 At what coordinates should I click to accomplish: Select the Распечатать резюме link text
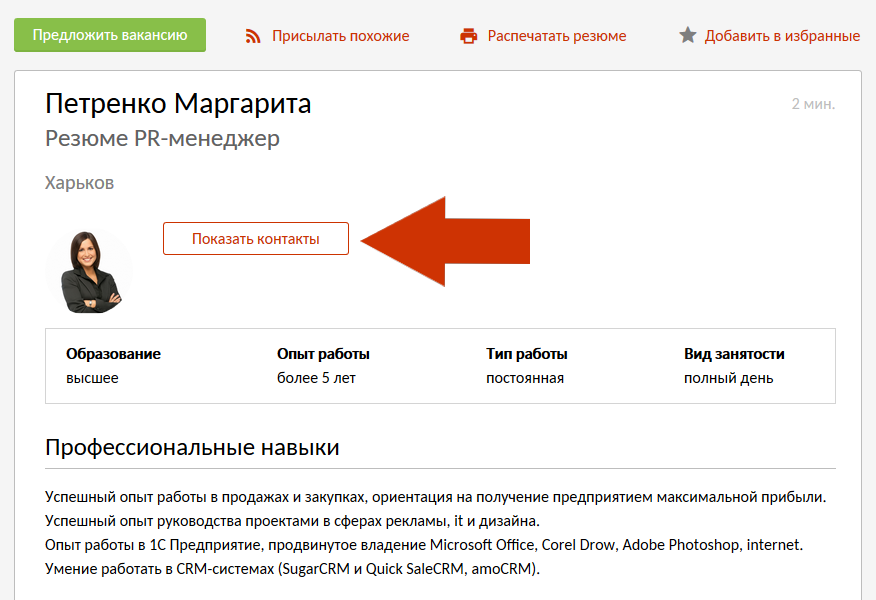[556, 36]
